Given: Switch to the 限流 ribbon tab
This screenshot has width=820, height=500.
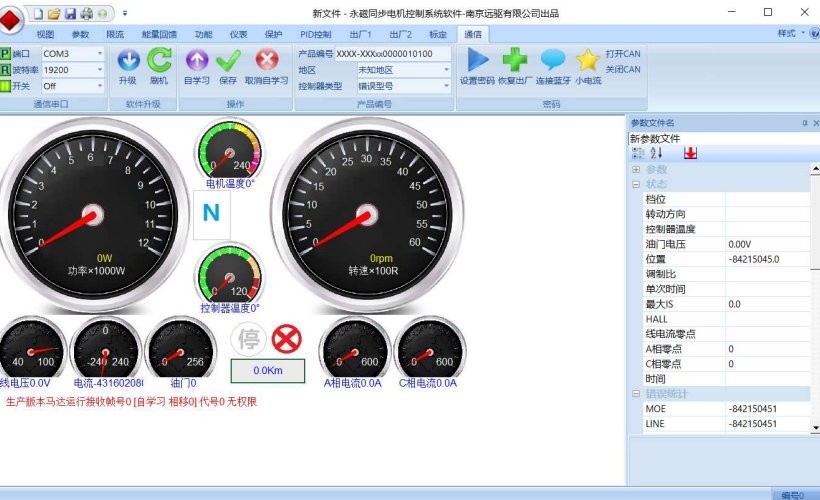Looking at the screenshot, I should click(x=115, y=35).
